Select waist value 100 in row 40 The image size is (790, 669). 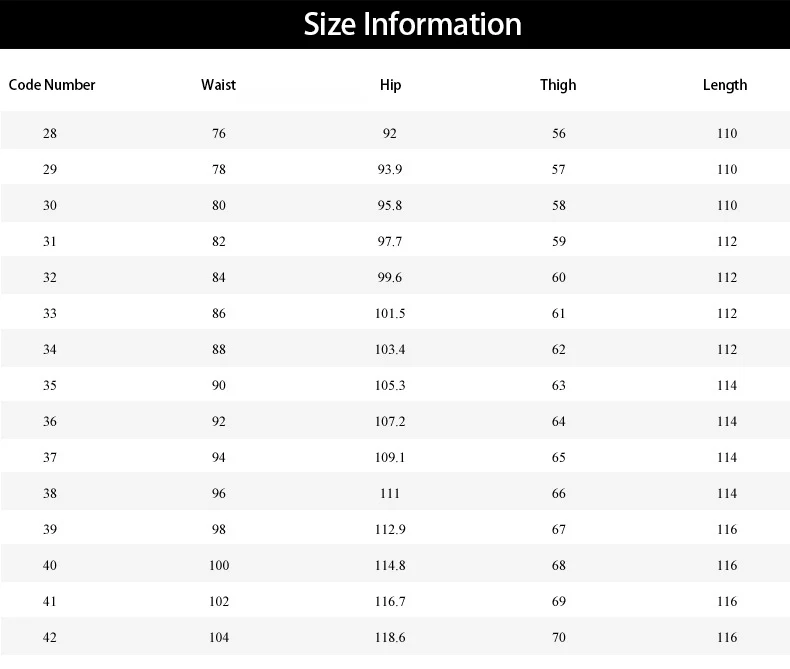(219, 566)
